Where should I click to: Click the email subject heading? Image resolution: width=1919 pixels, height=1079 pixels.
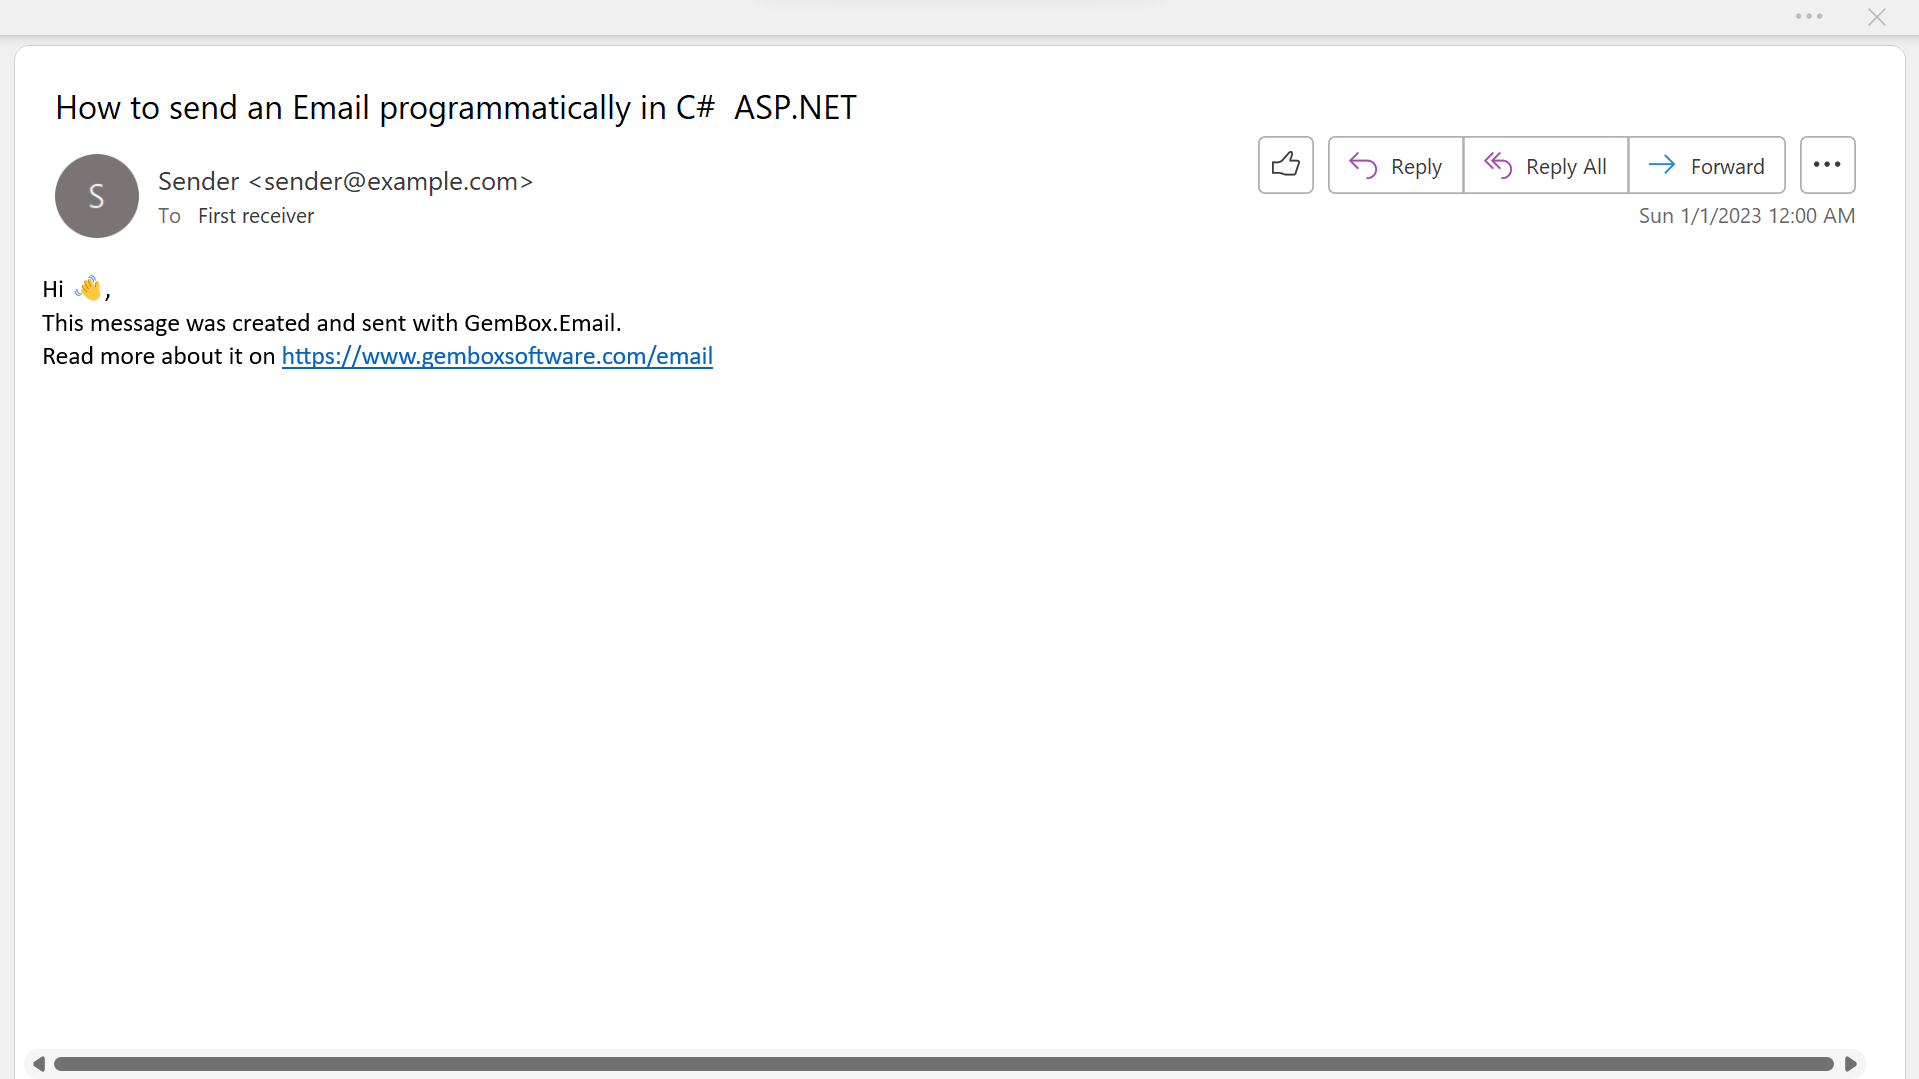456,108
